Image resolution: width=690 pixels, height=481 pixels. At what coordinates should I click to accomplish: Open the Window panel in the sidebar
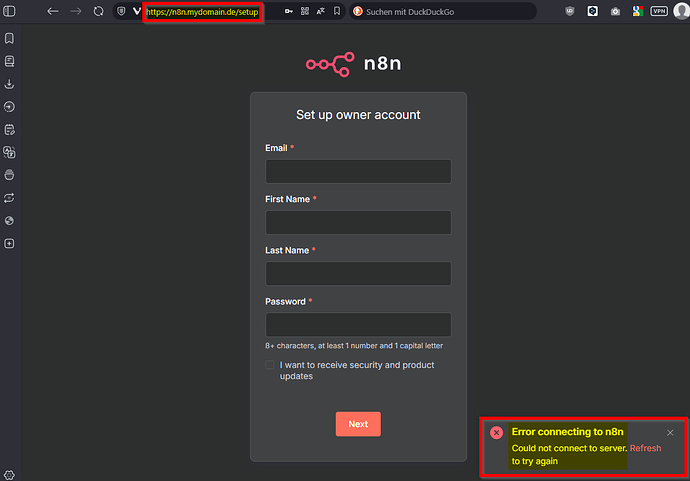pyautogui.click(x=9, y=175)
